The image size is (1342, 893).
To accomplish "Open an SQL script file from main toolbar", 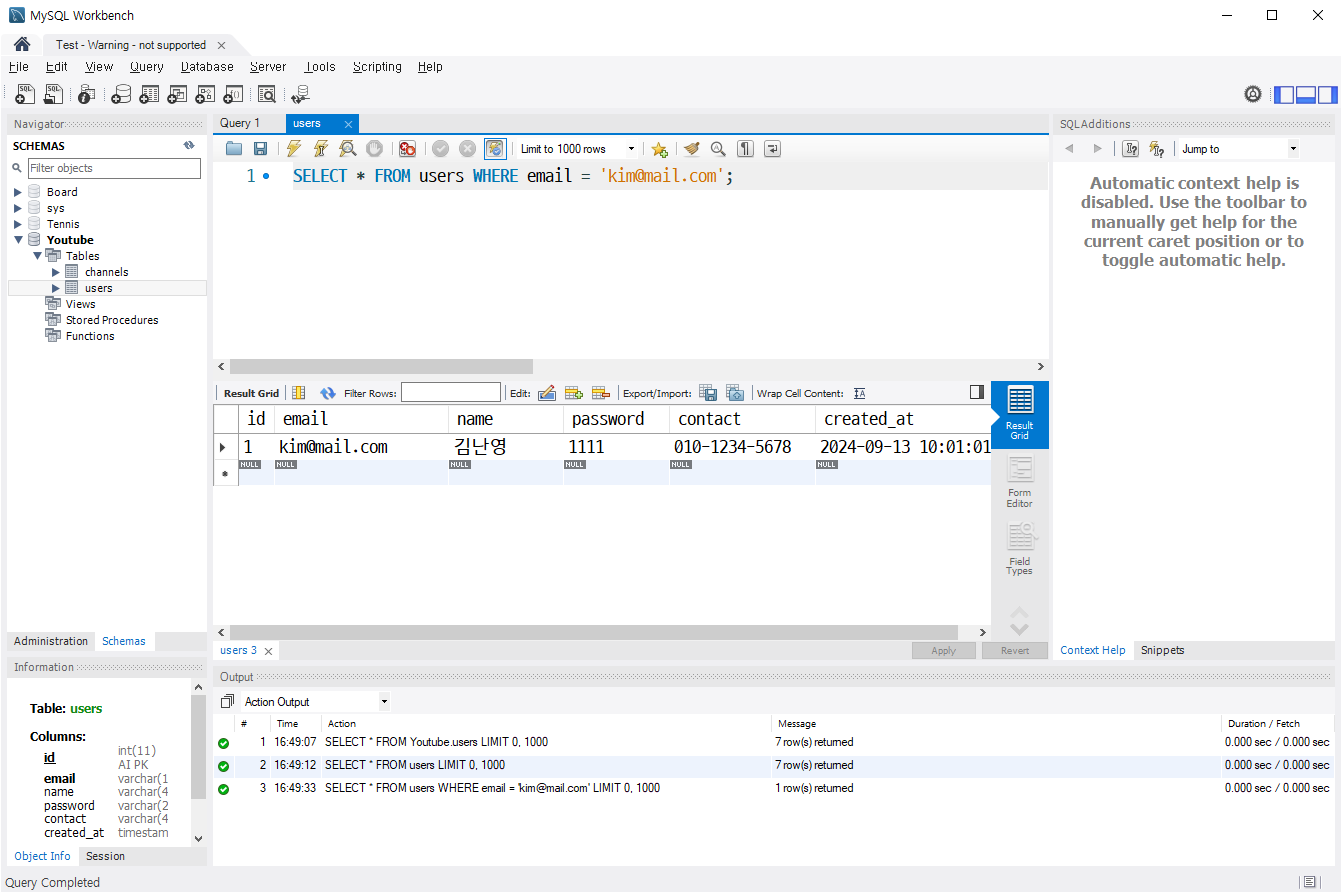I will coord(54,94).
